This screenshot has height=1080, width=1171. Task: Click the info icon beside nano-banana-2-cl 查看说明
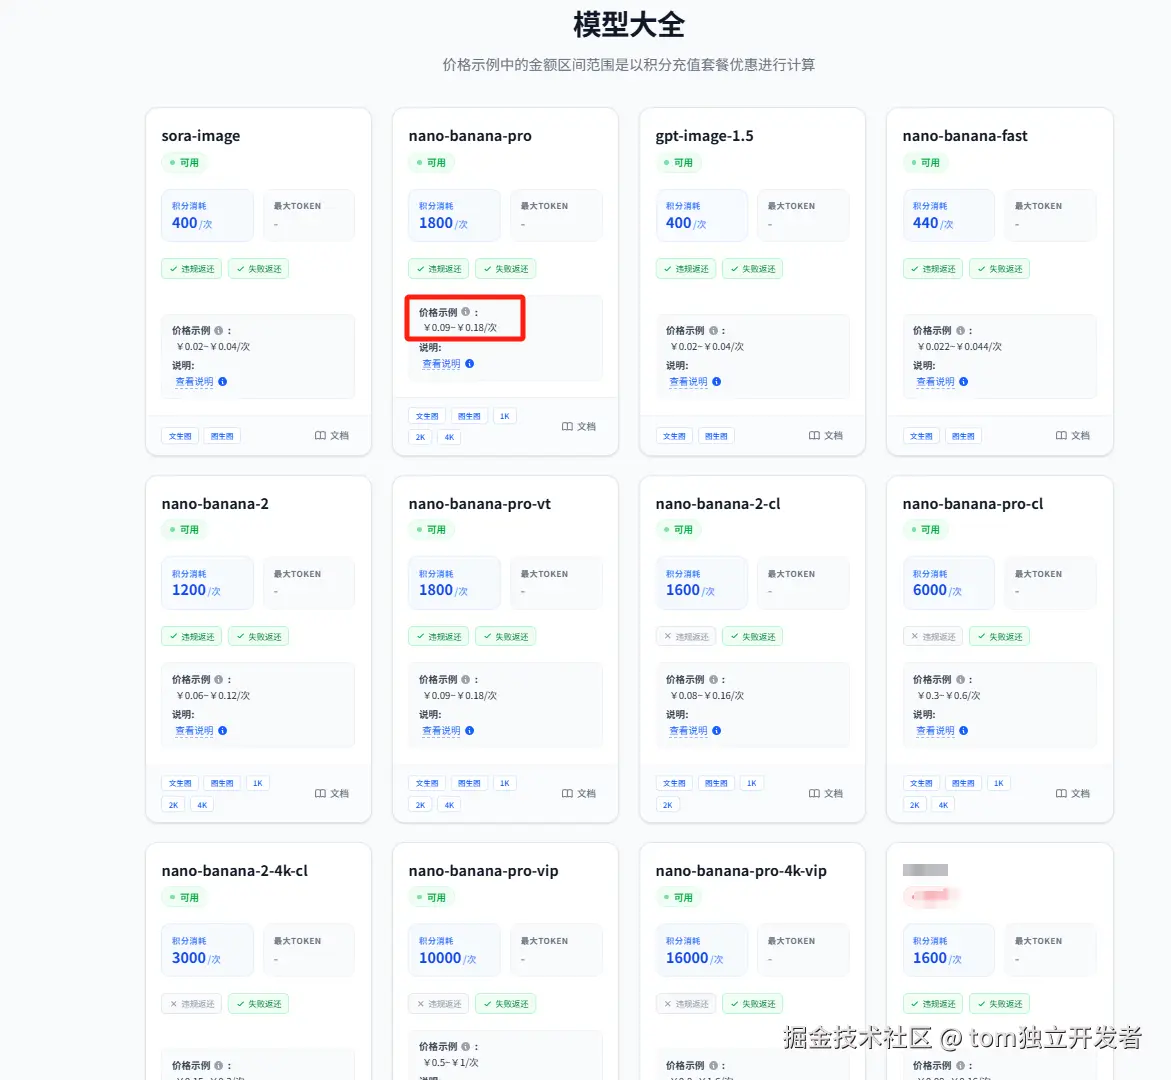tap(717, 730)
